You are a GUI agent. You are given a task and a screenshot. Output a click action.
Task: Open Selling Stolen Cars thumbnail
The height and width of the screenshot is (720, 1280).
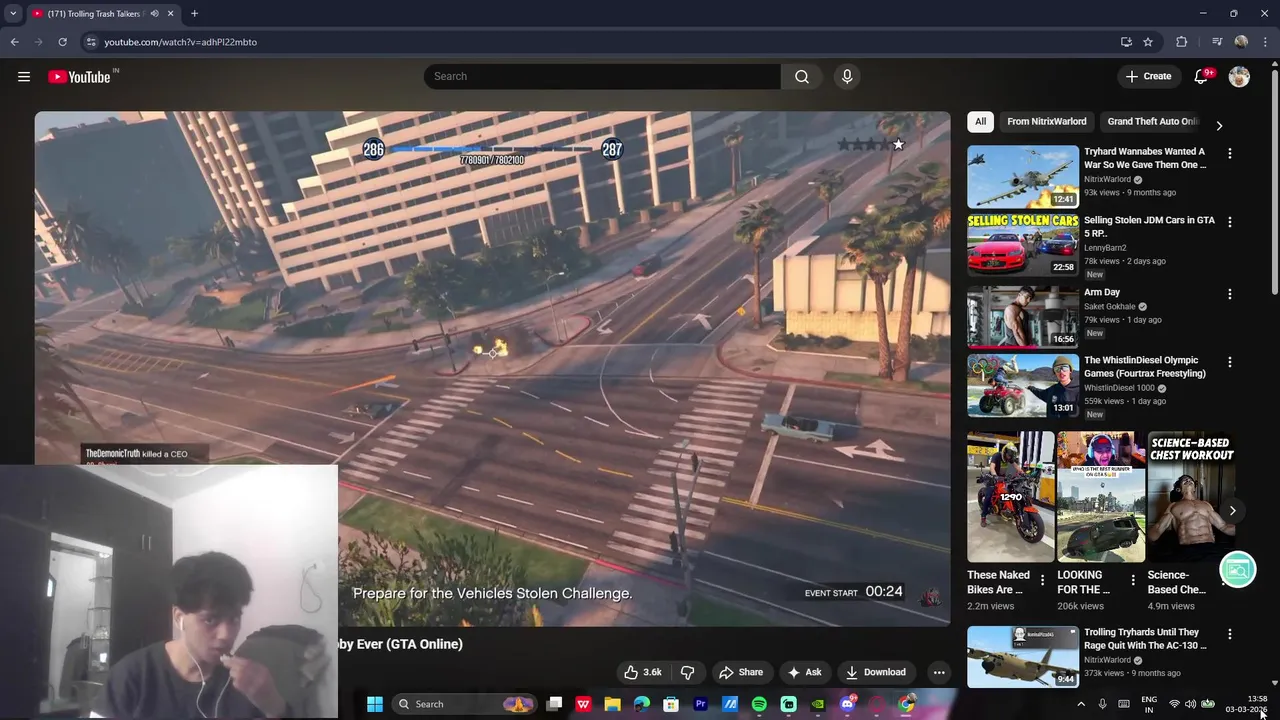tap(1023, 245)
